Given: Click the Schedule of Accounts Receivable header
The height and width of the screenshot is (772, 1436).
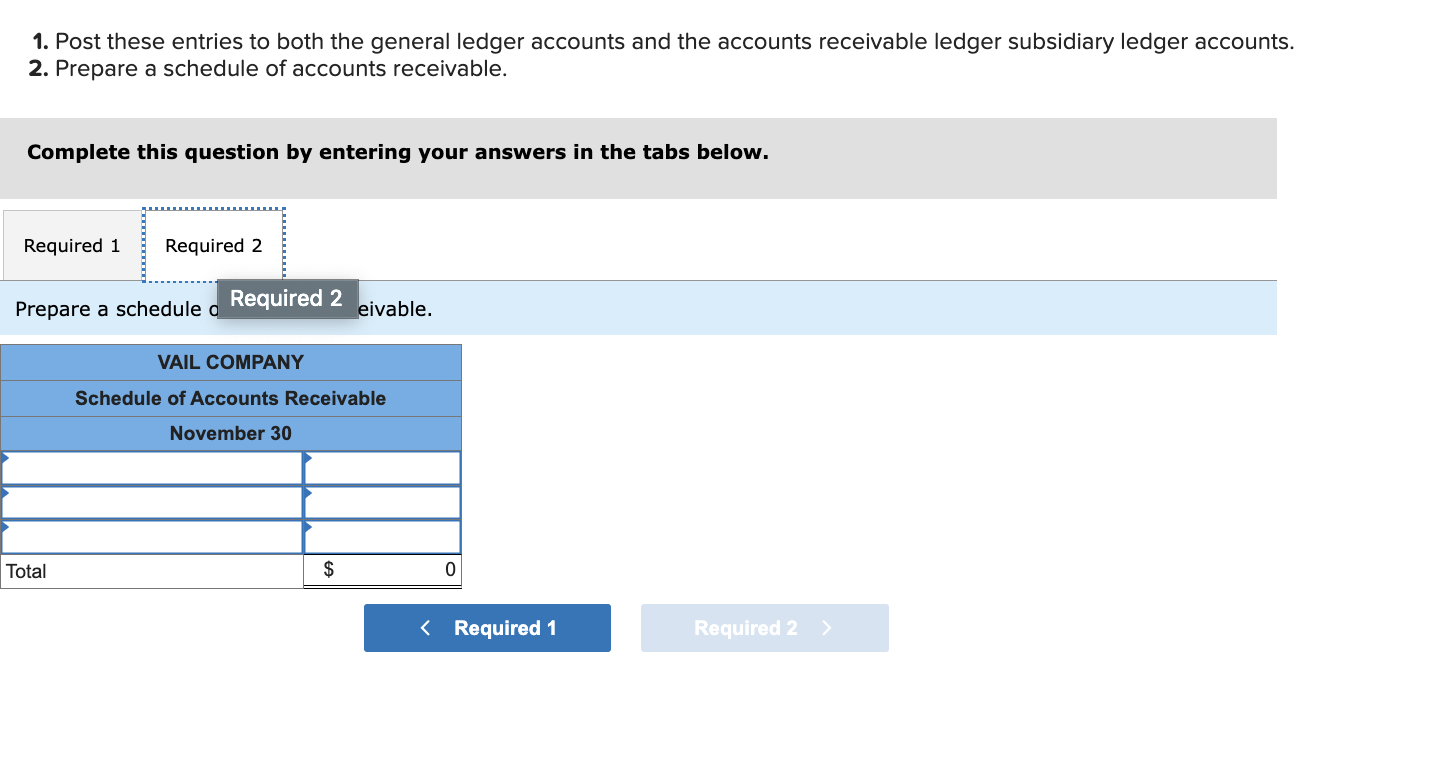Looking at the screenshot, I should coord(230,398).
